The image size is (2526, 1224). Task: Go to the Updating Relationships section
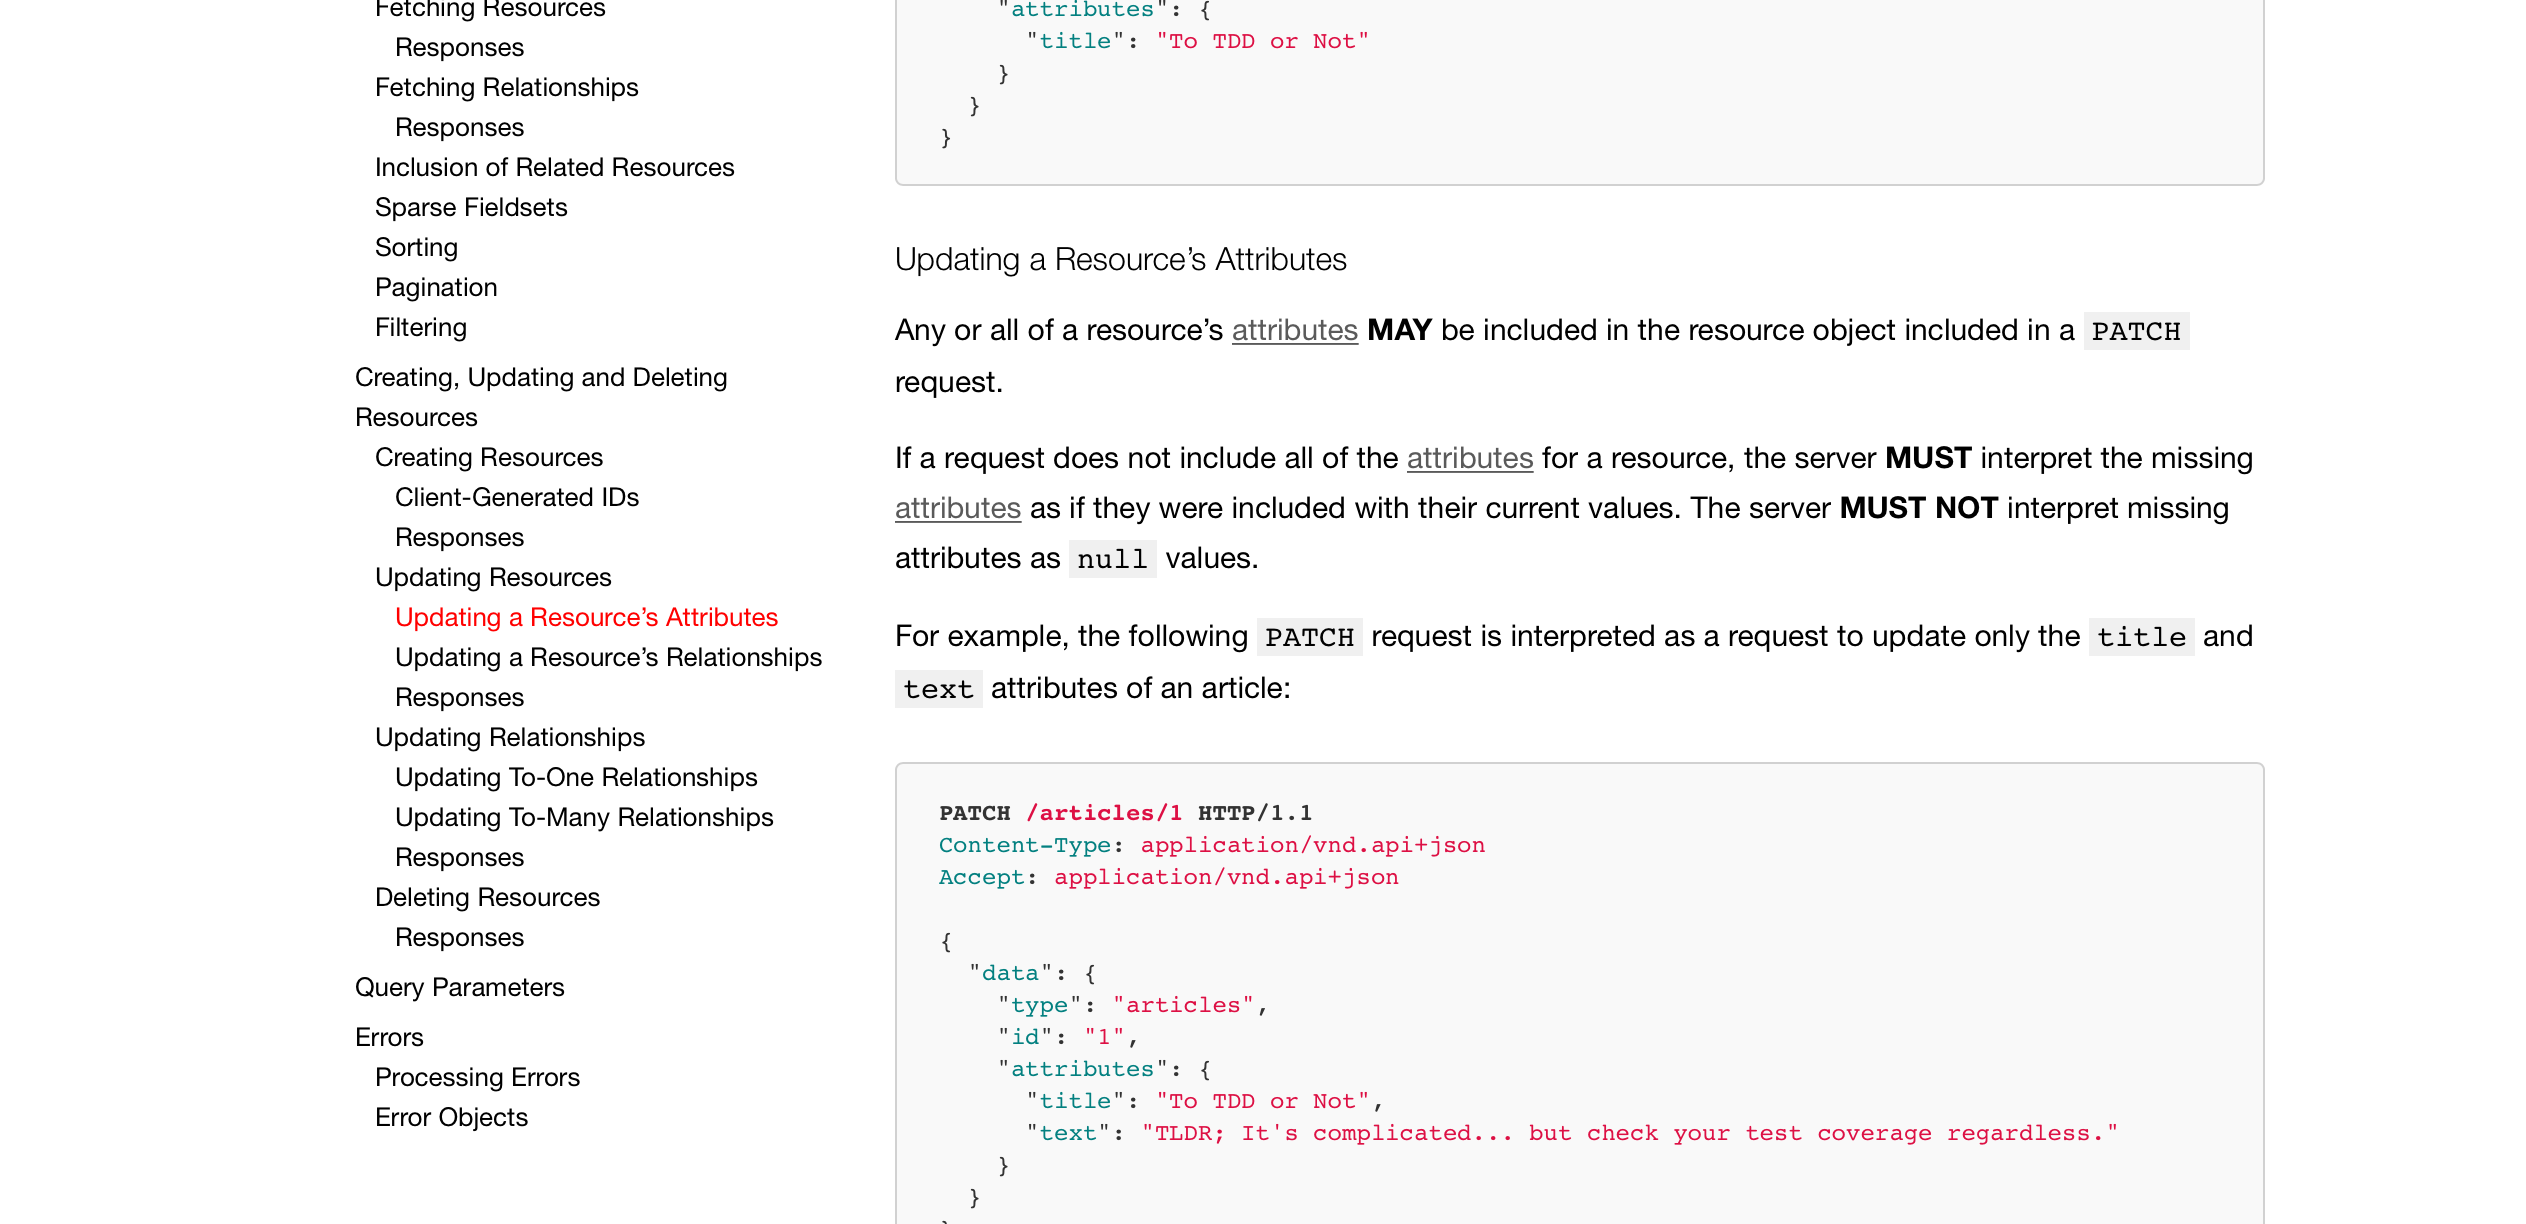point(510,737)
